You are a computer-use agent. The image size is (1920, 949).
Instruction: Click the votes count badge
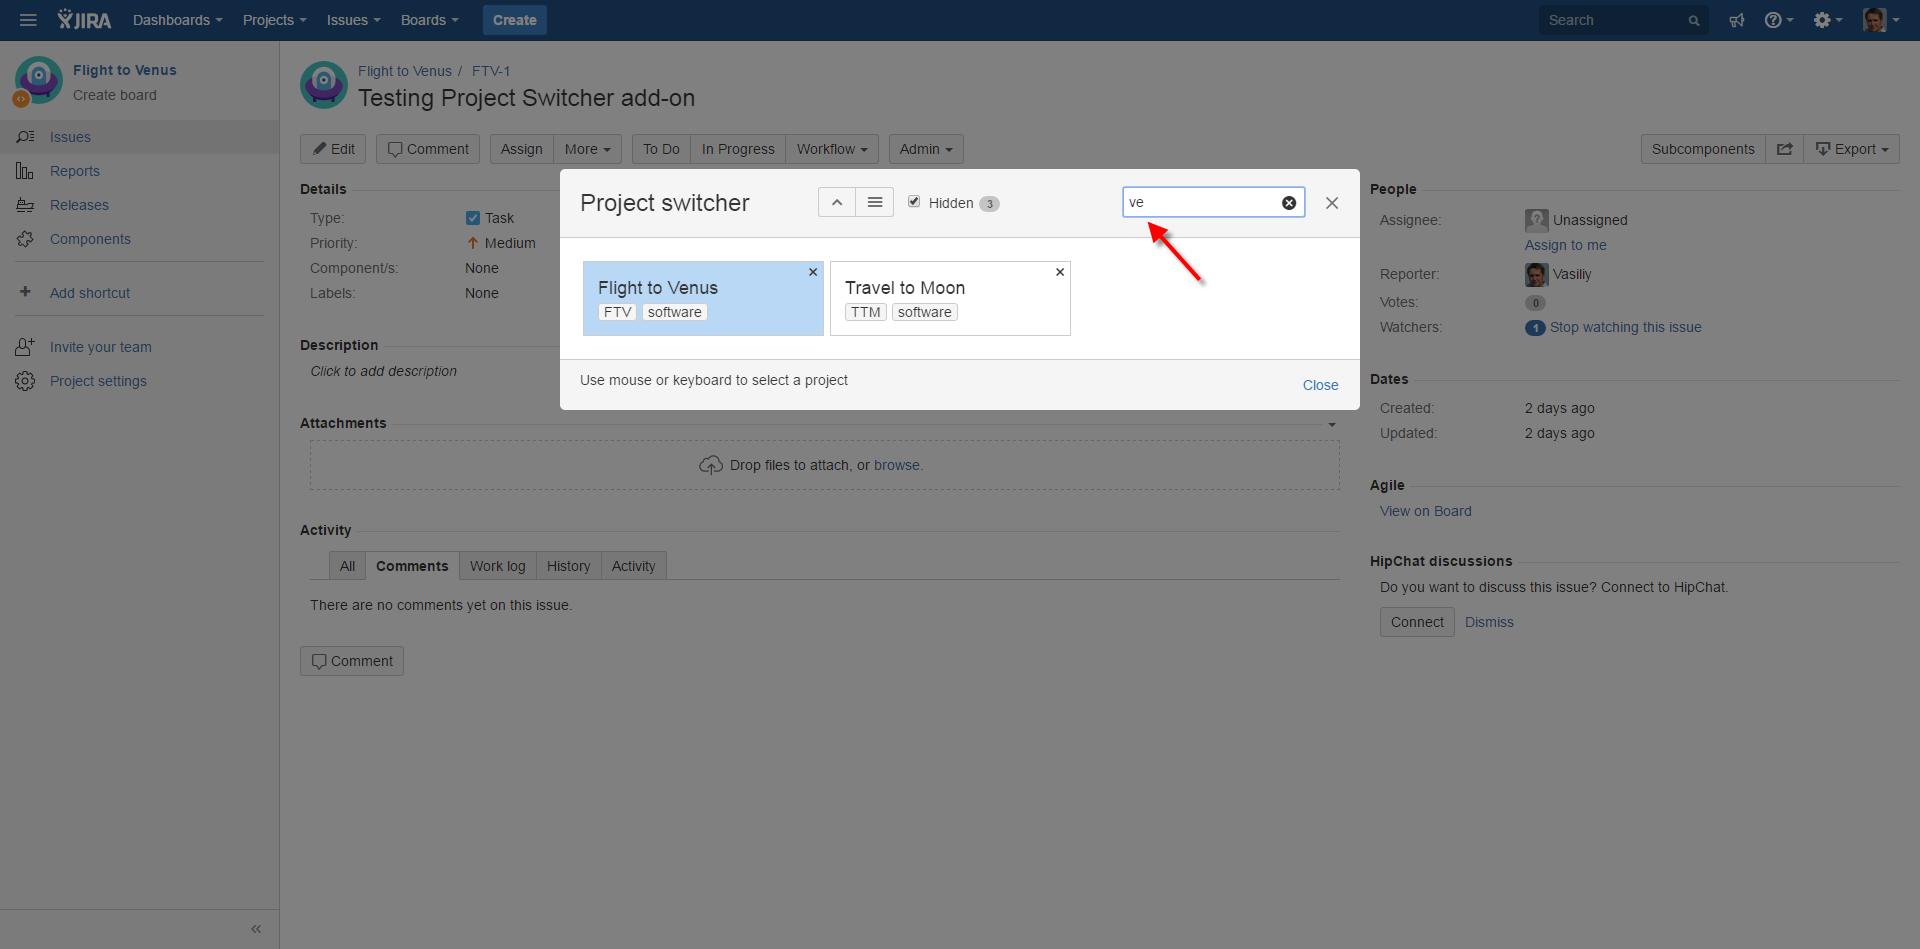1535,303
